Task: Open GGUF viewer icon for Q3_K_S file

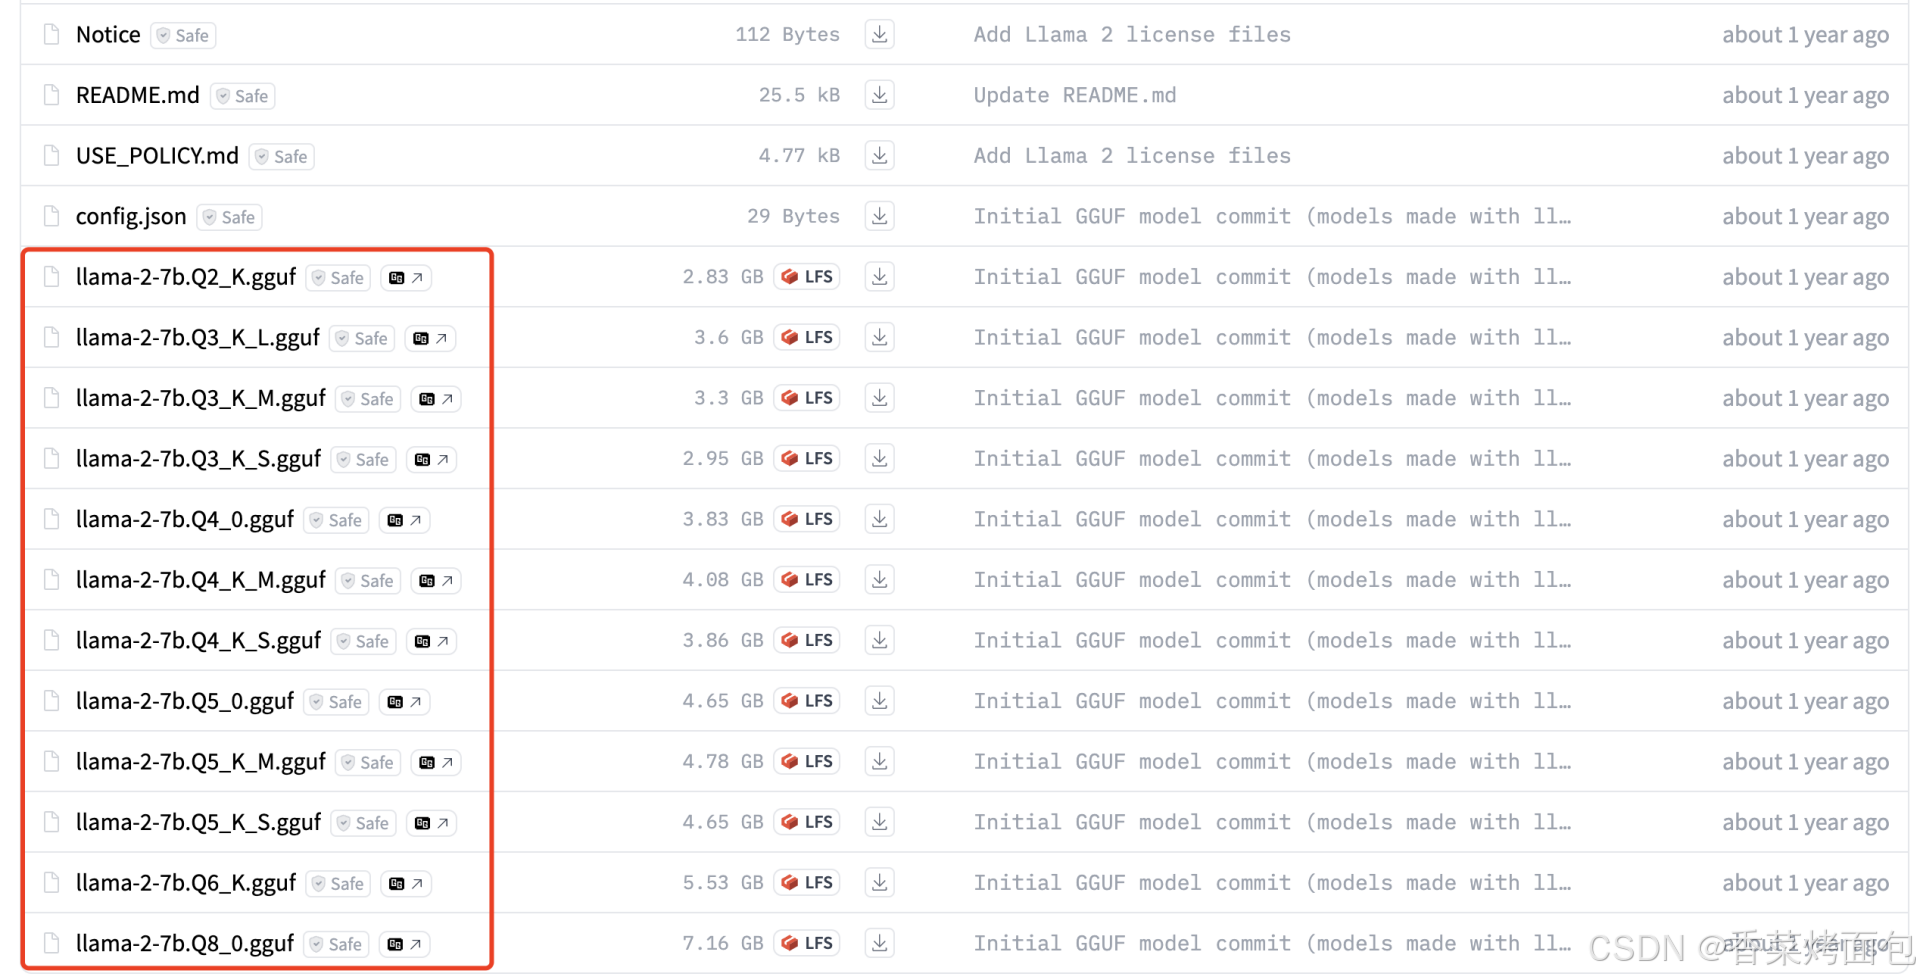Action: (431, 460)
